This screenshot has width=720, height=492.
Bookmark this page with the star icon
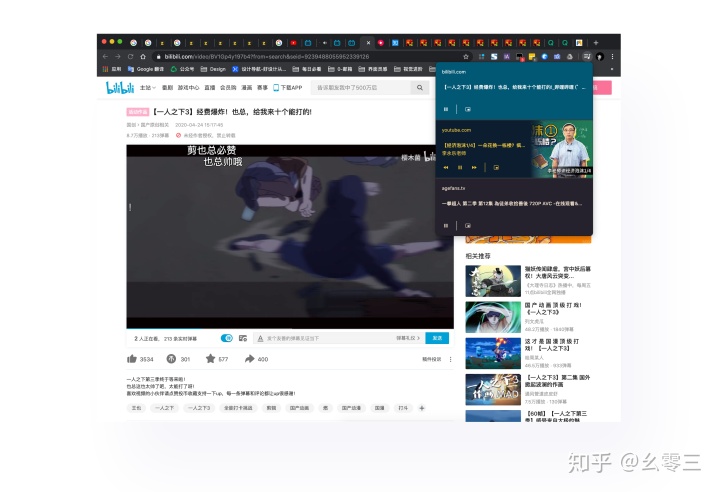coord(466,57)
